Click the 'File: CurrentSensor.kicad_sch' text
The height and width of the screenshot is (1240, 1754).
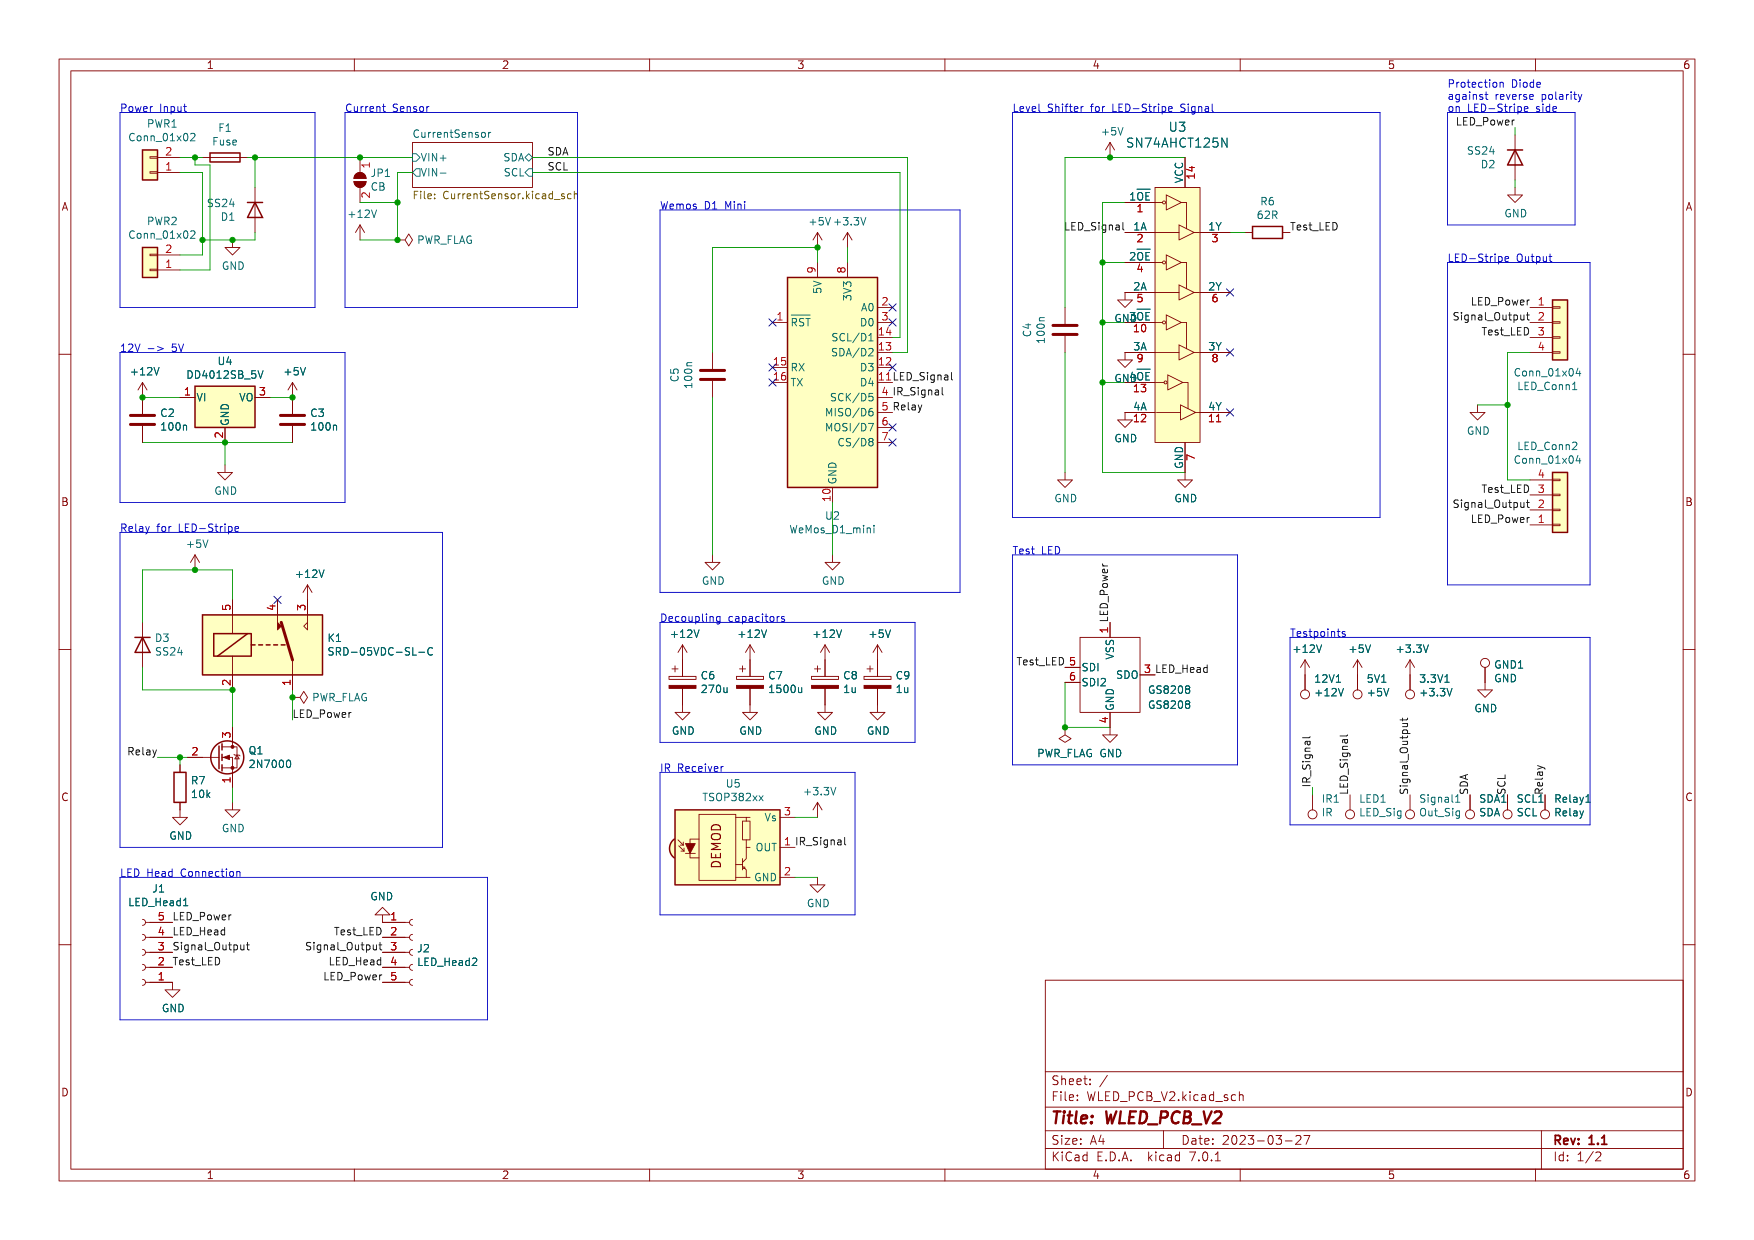point(495,195)
